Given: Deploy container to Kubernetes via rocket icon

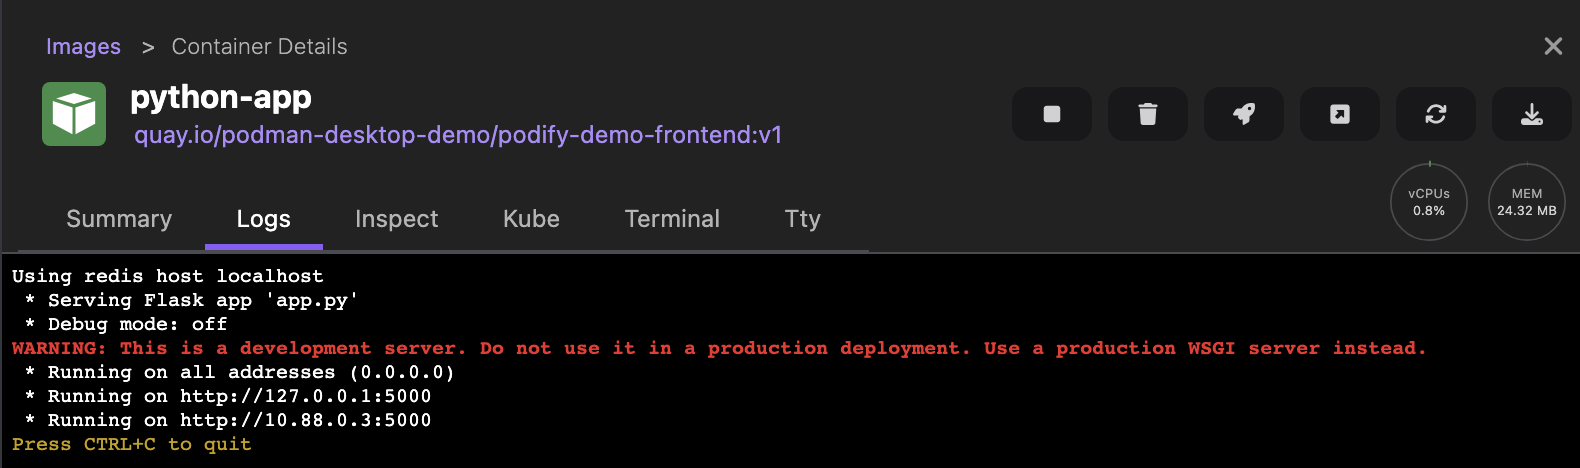Looking at the screenshot, I should [x=1243, y=114].
